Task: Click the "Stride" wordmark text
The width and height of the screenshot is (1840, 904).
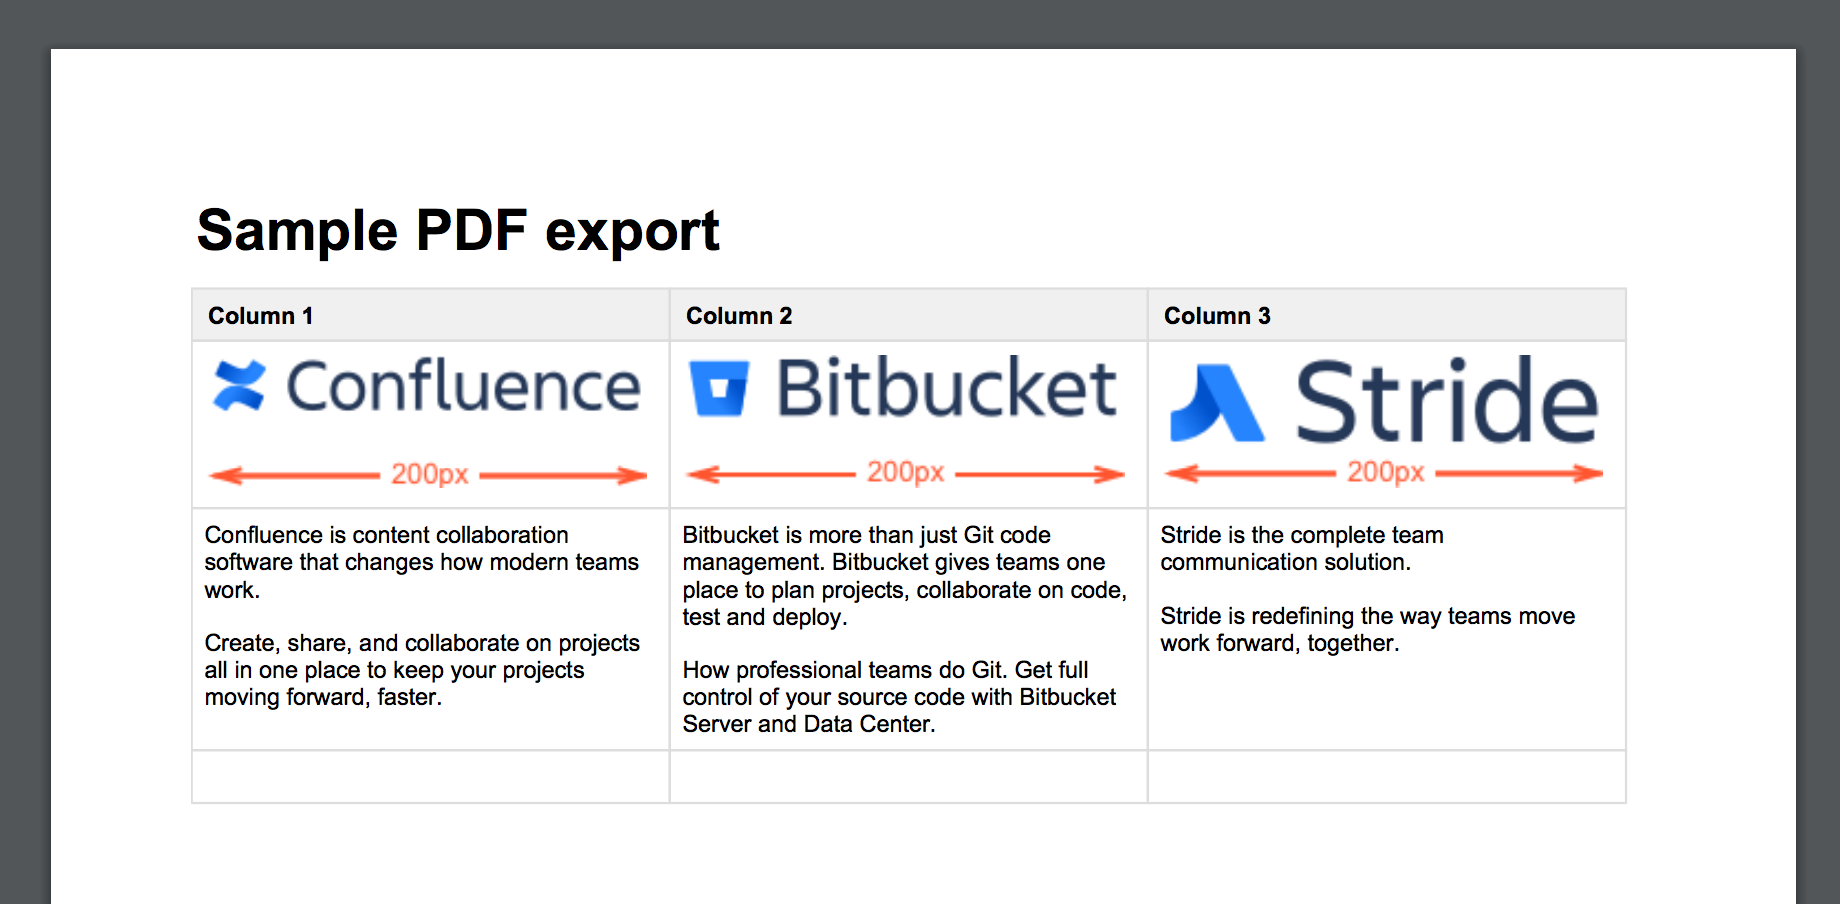Action: (1447, 400)
